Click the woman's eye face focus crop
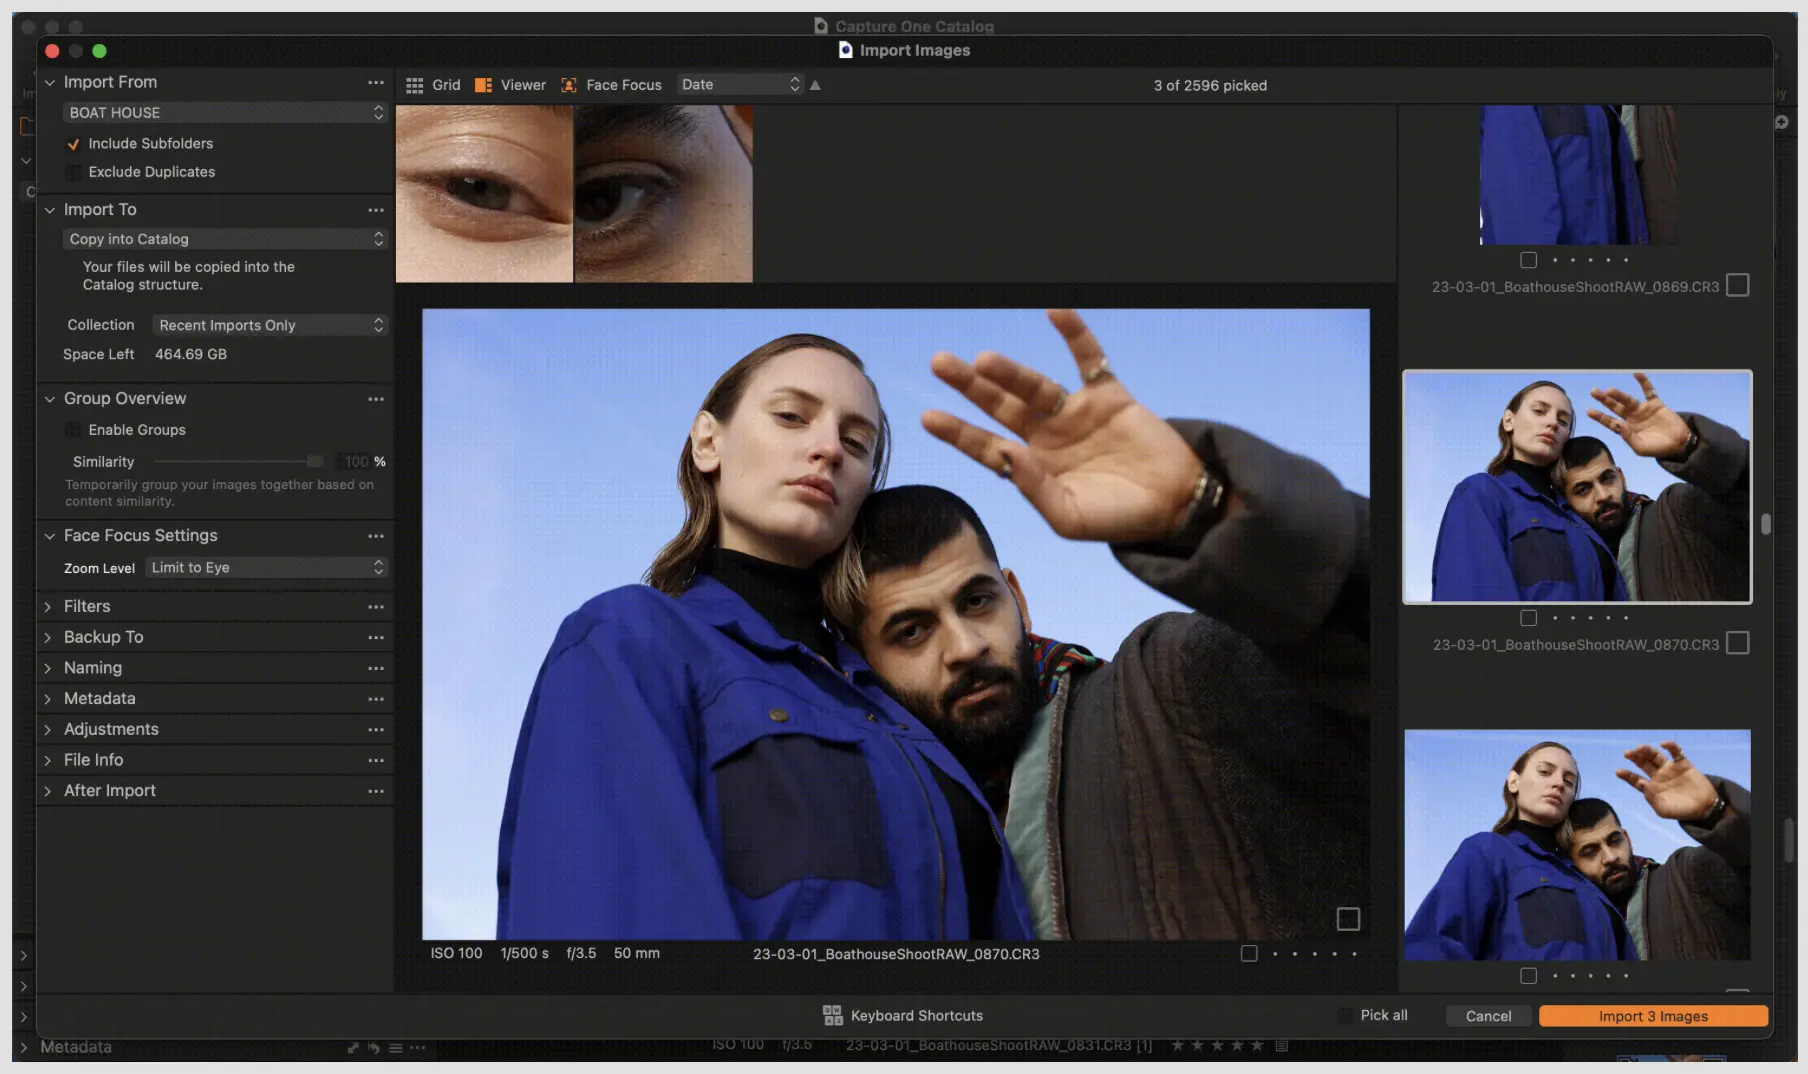Viewport: 1808px width, 1074px height. coord(485,193)
